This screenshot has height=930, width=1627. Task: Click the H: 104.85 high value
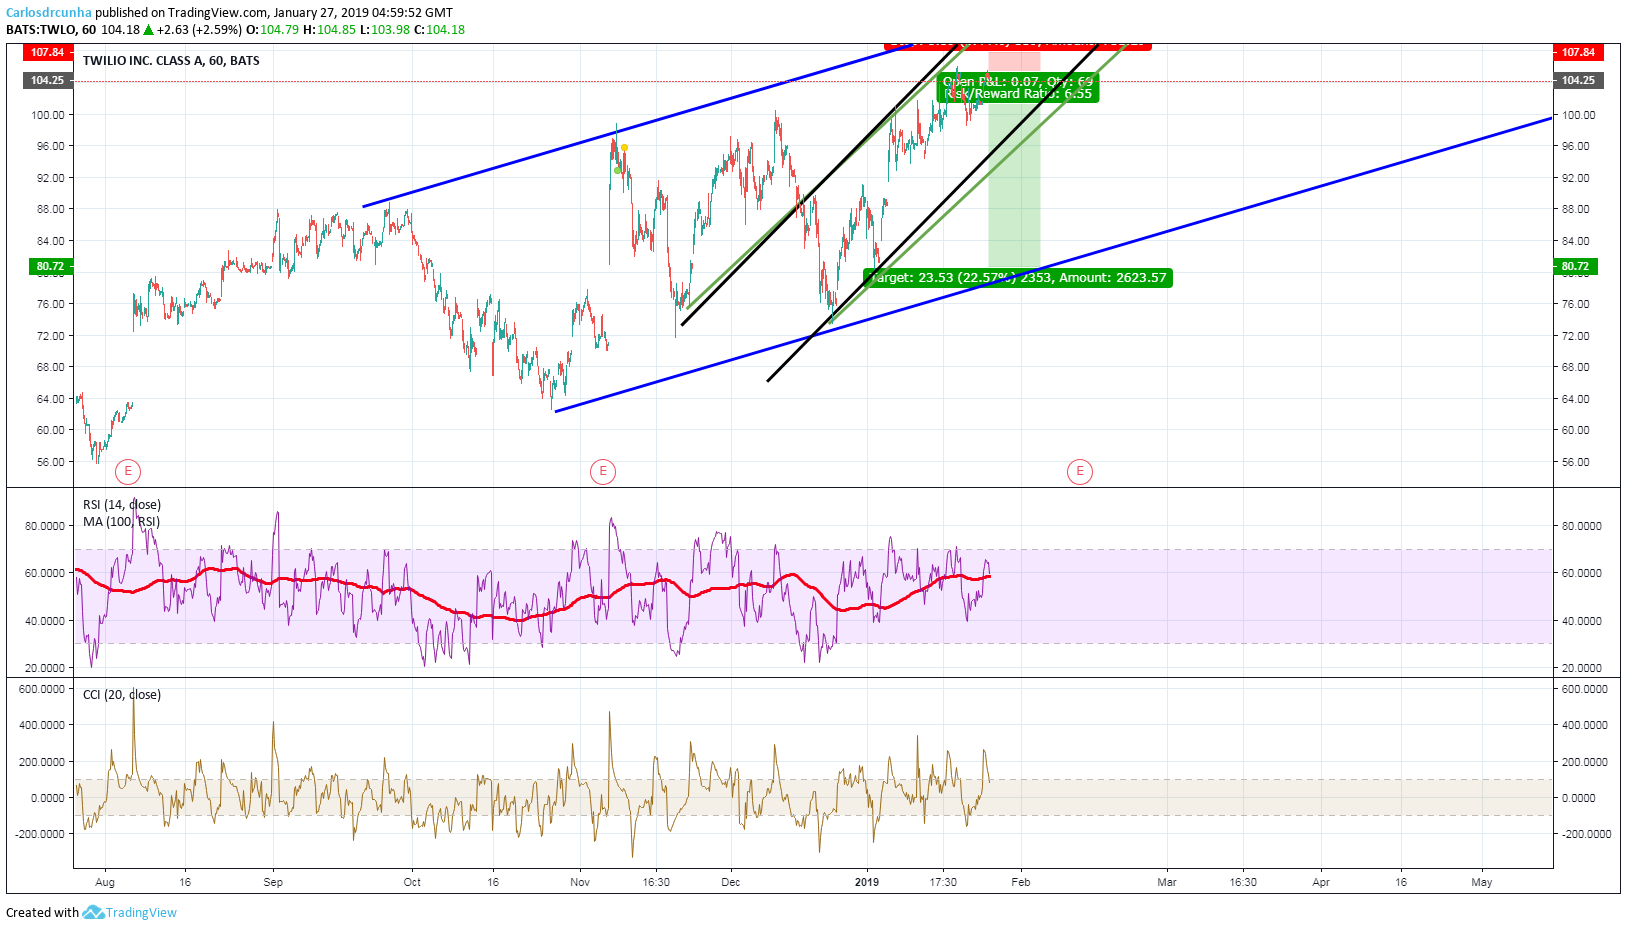[329, 30]
